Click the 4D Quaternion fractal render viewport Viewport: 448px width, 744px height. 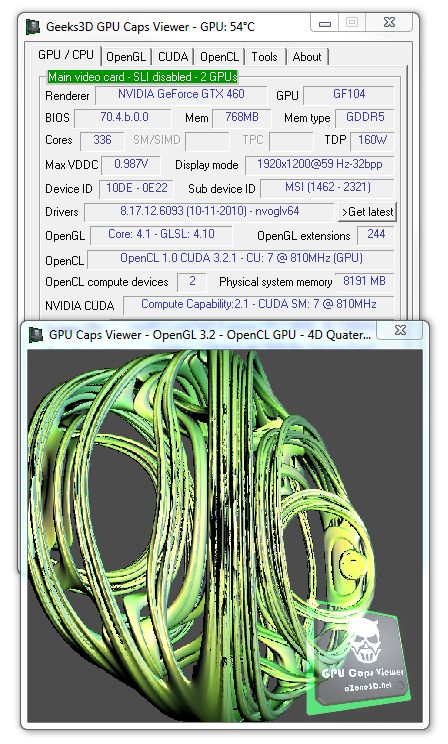(225, 536)
